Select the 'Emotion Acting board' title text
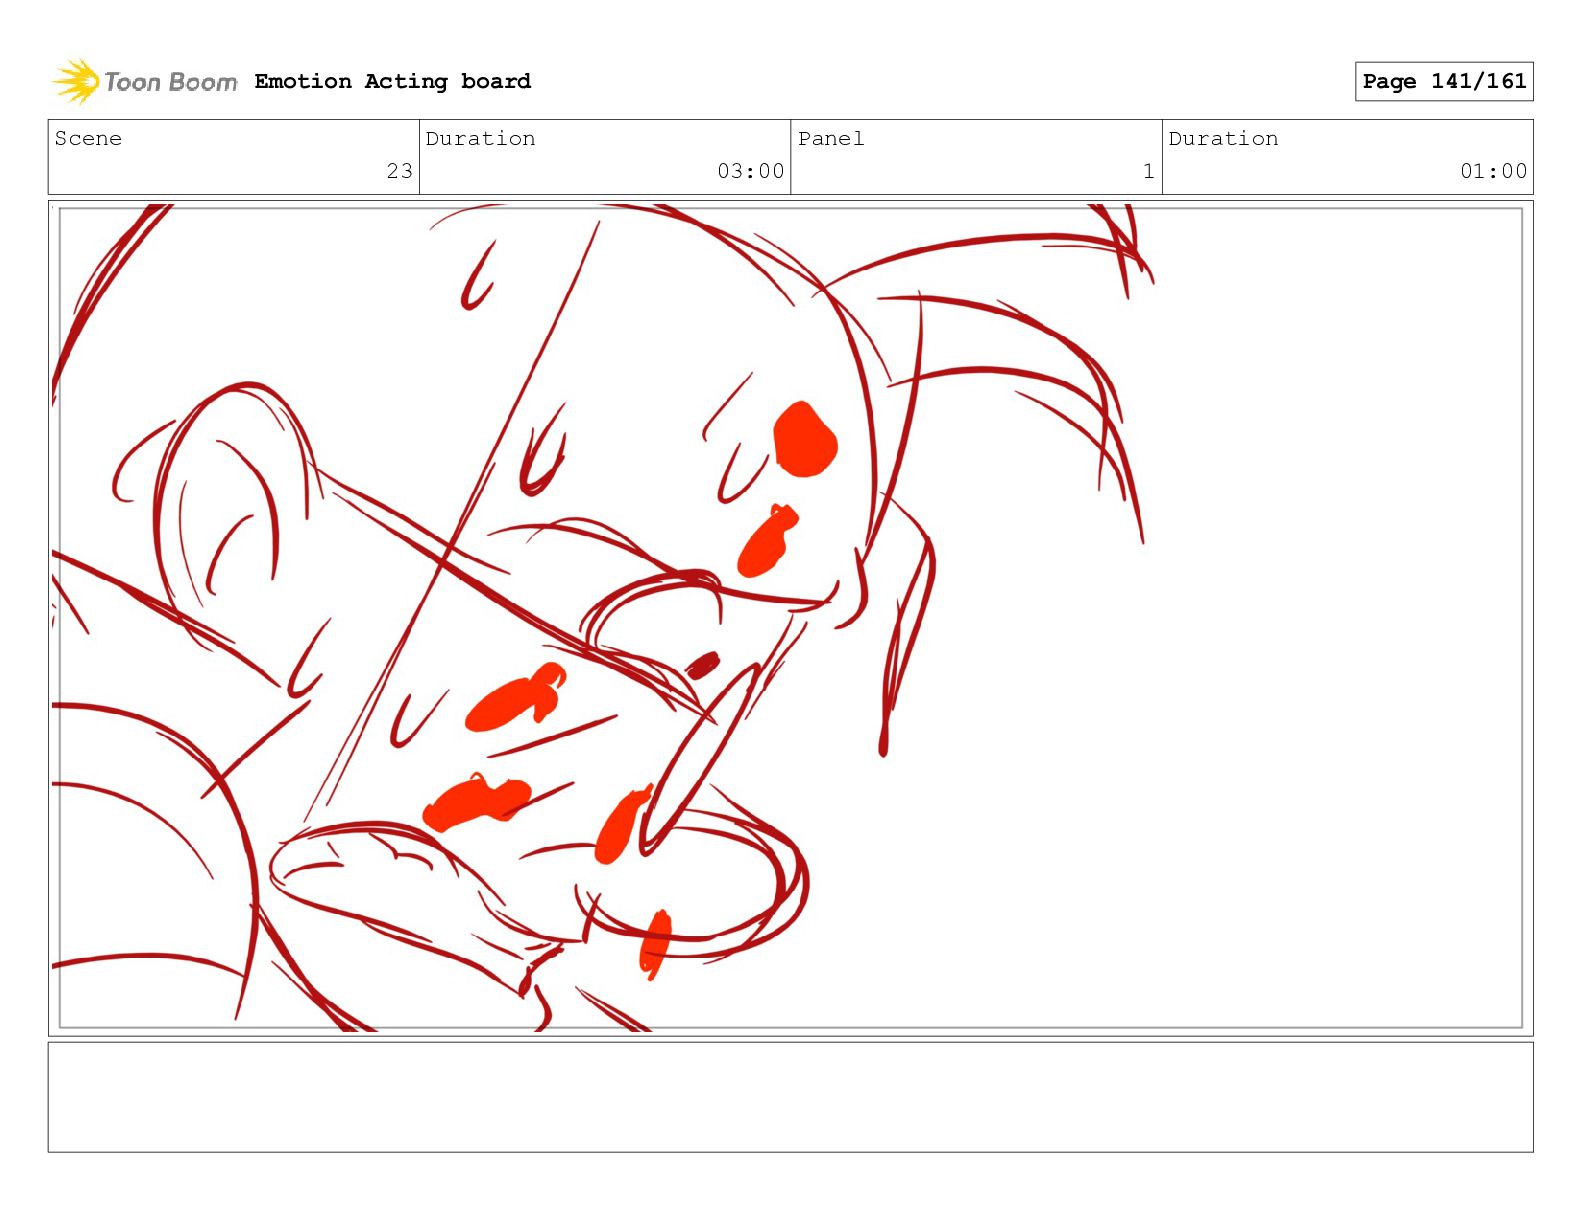The width and height of the screenshot is (1584, 1224). click(392, 81)
